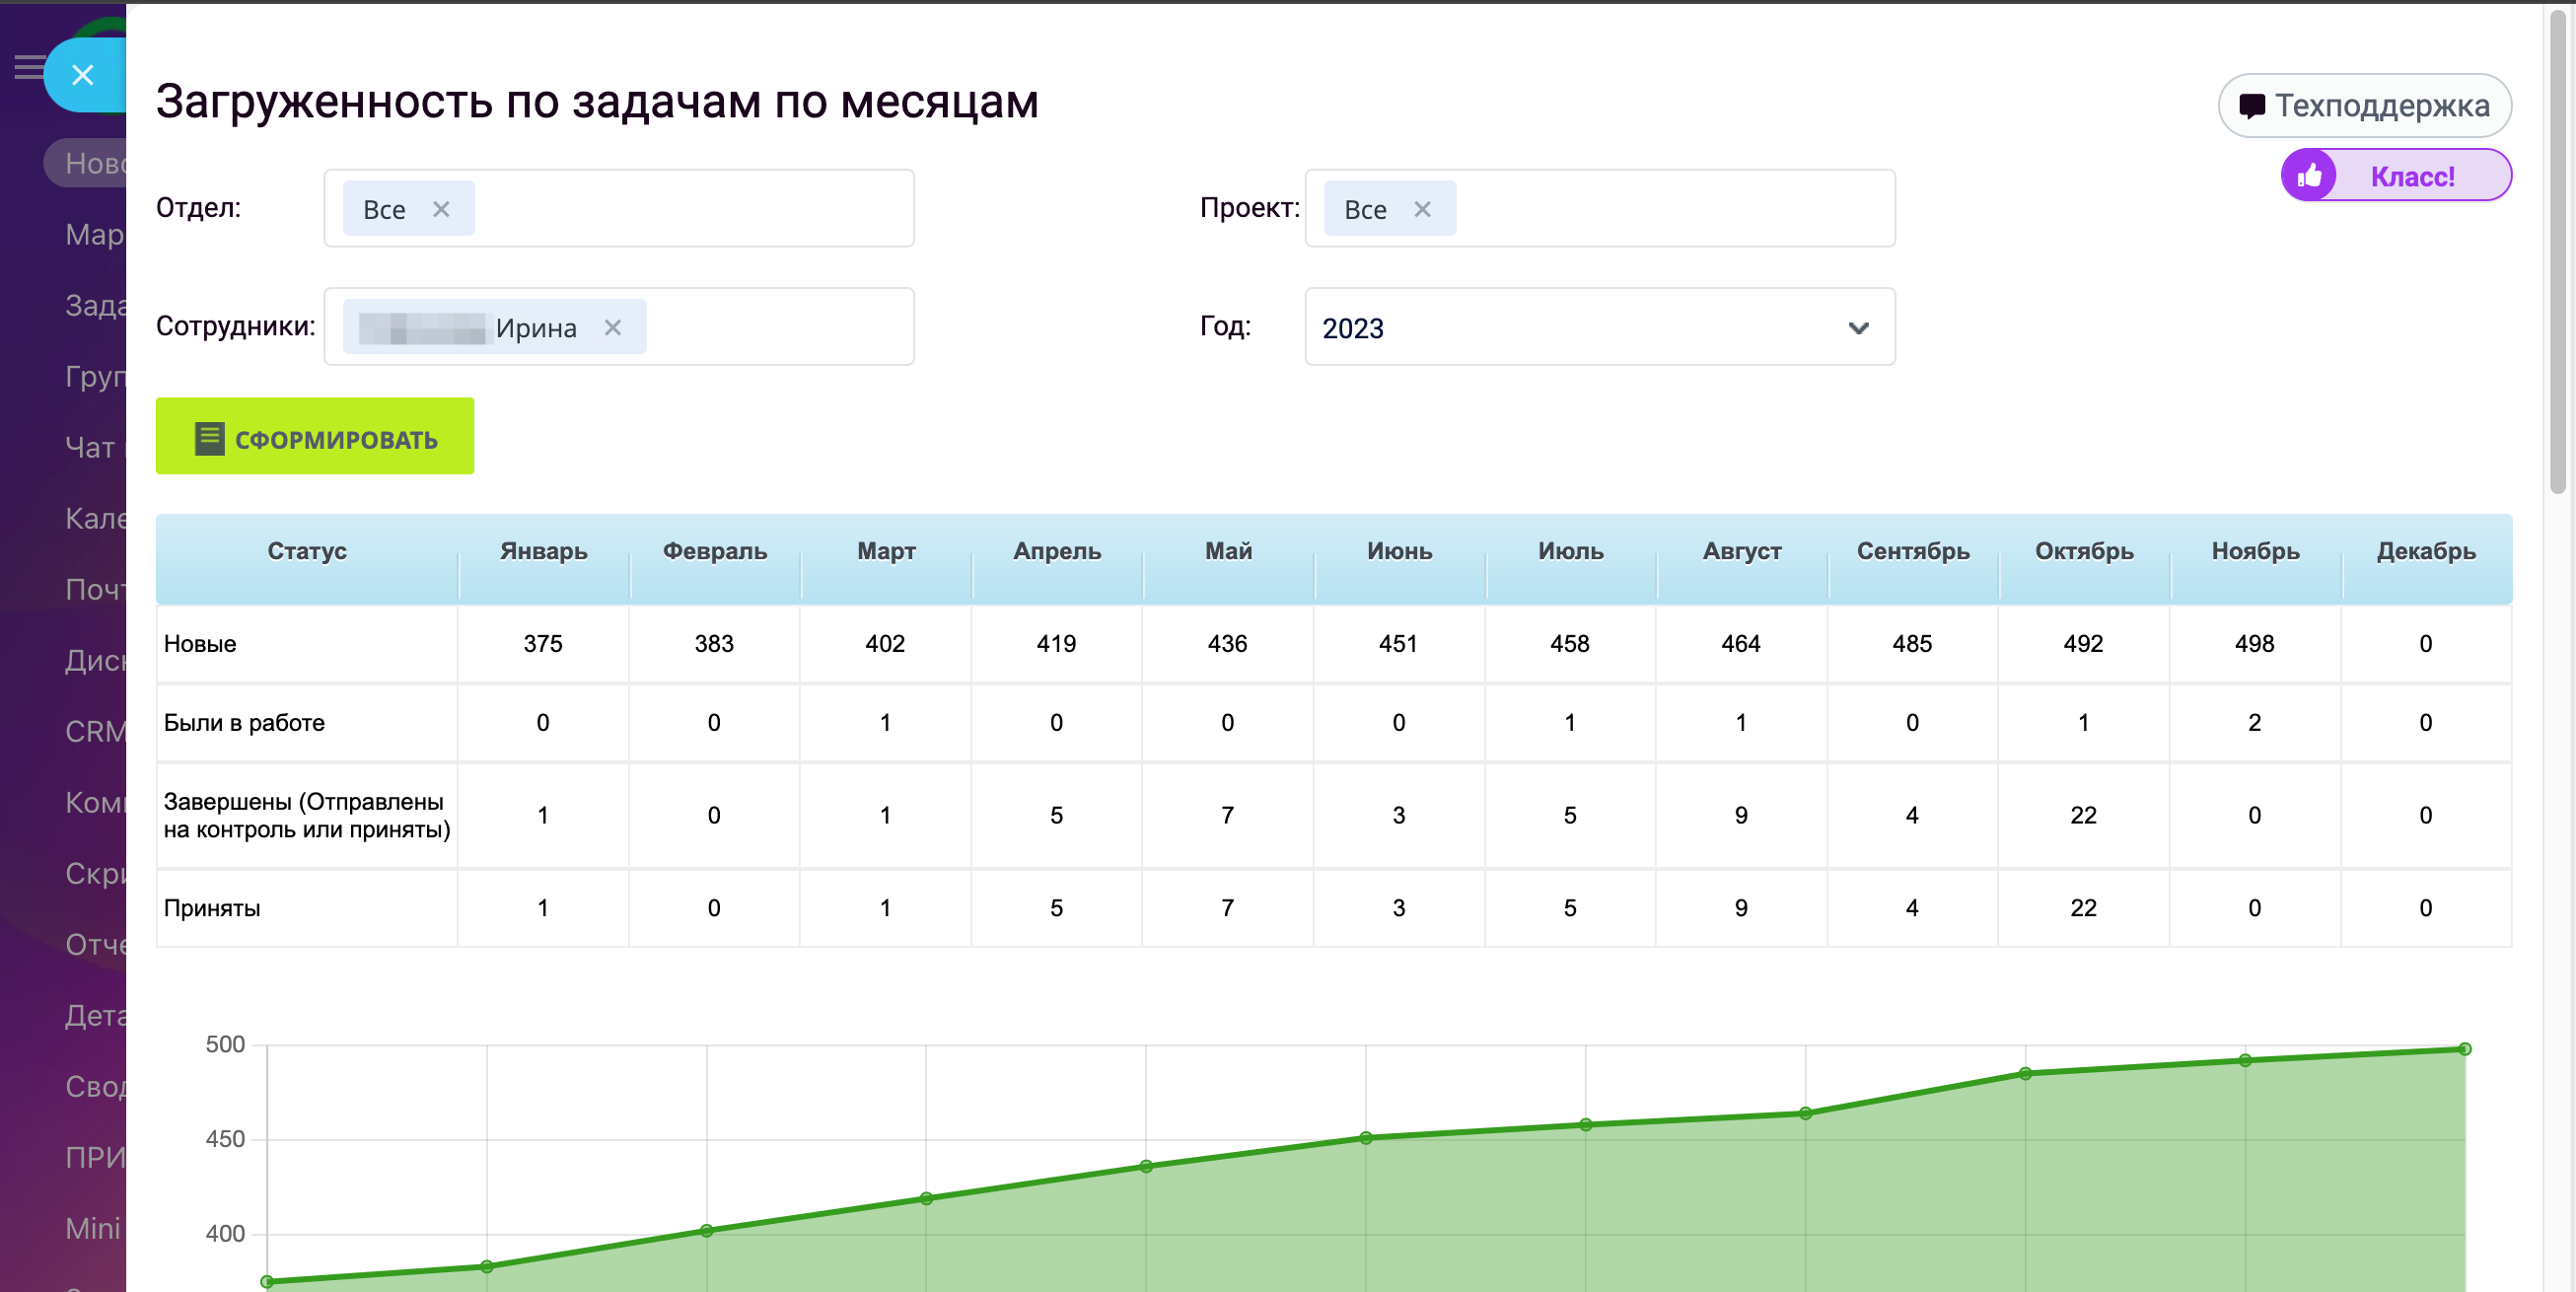Viewport: 2576px width, 1292px height.
Task: Click the vertical page scrollbar
Action: pyautogui.click(x=2558, y=250)
